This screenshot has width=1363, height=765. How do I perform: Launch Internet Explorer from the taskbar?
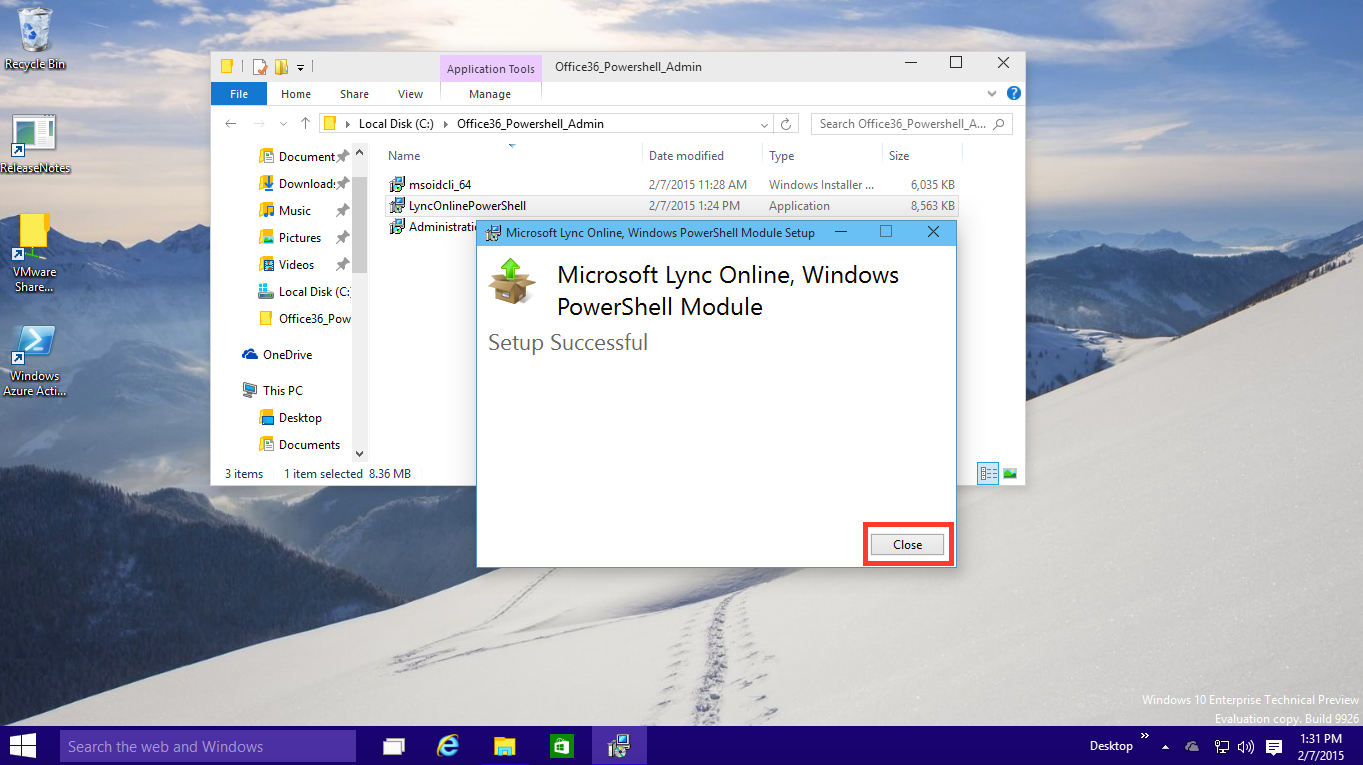click(449, 746)
